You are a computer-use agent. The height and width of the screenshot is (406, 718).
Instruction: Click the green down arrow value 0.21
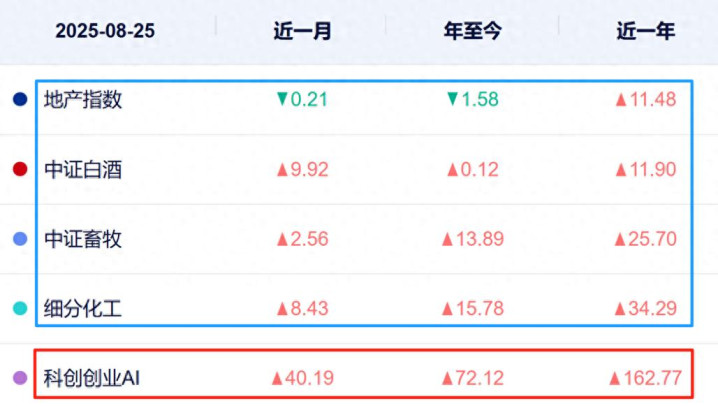click(302, 100)
